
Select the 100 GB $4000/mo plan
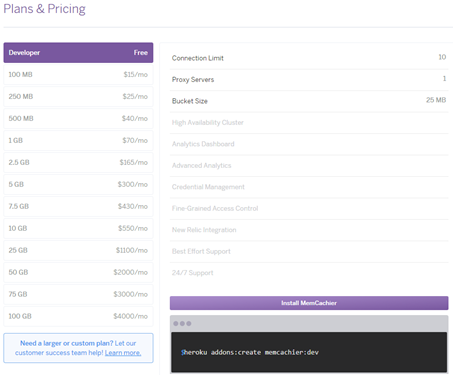click(x=78, y=316)
